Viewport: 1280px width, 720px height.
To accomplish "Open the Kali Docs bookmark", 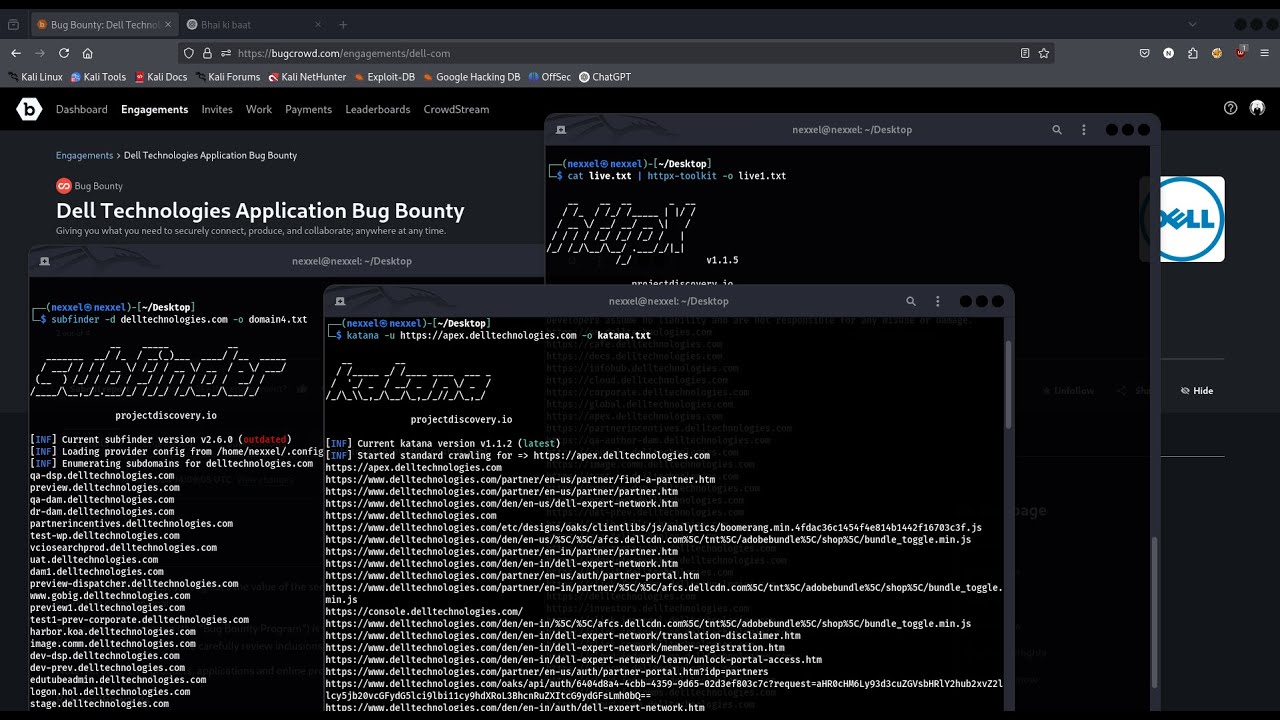I will 160,77.
